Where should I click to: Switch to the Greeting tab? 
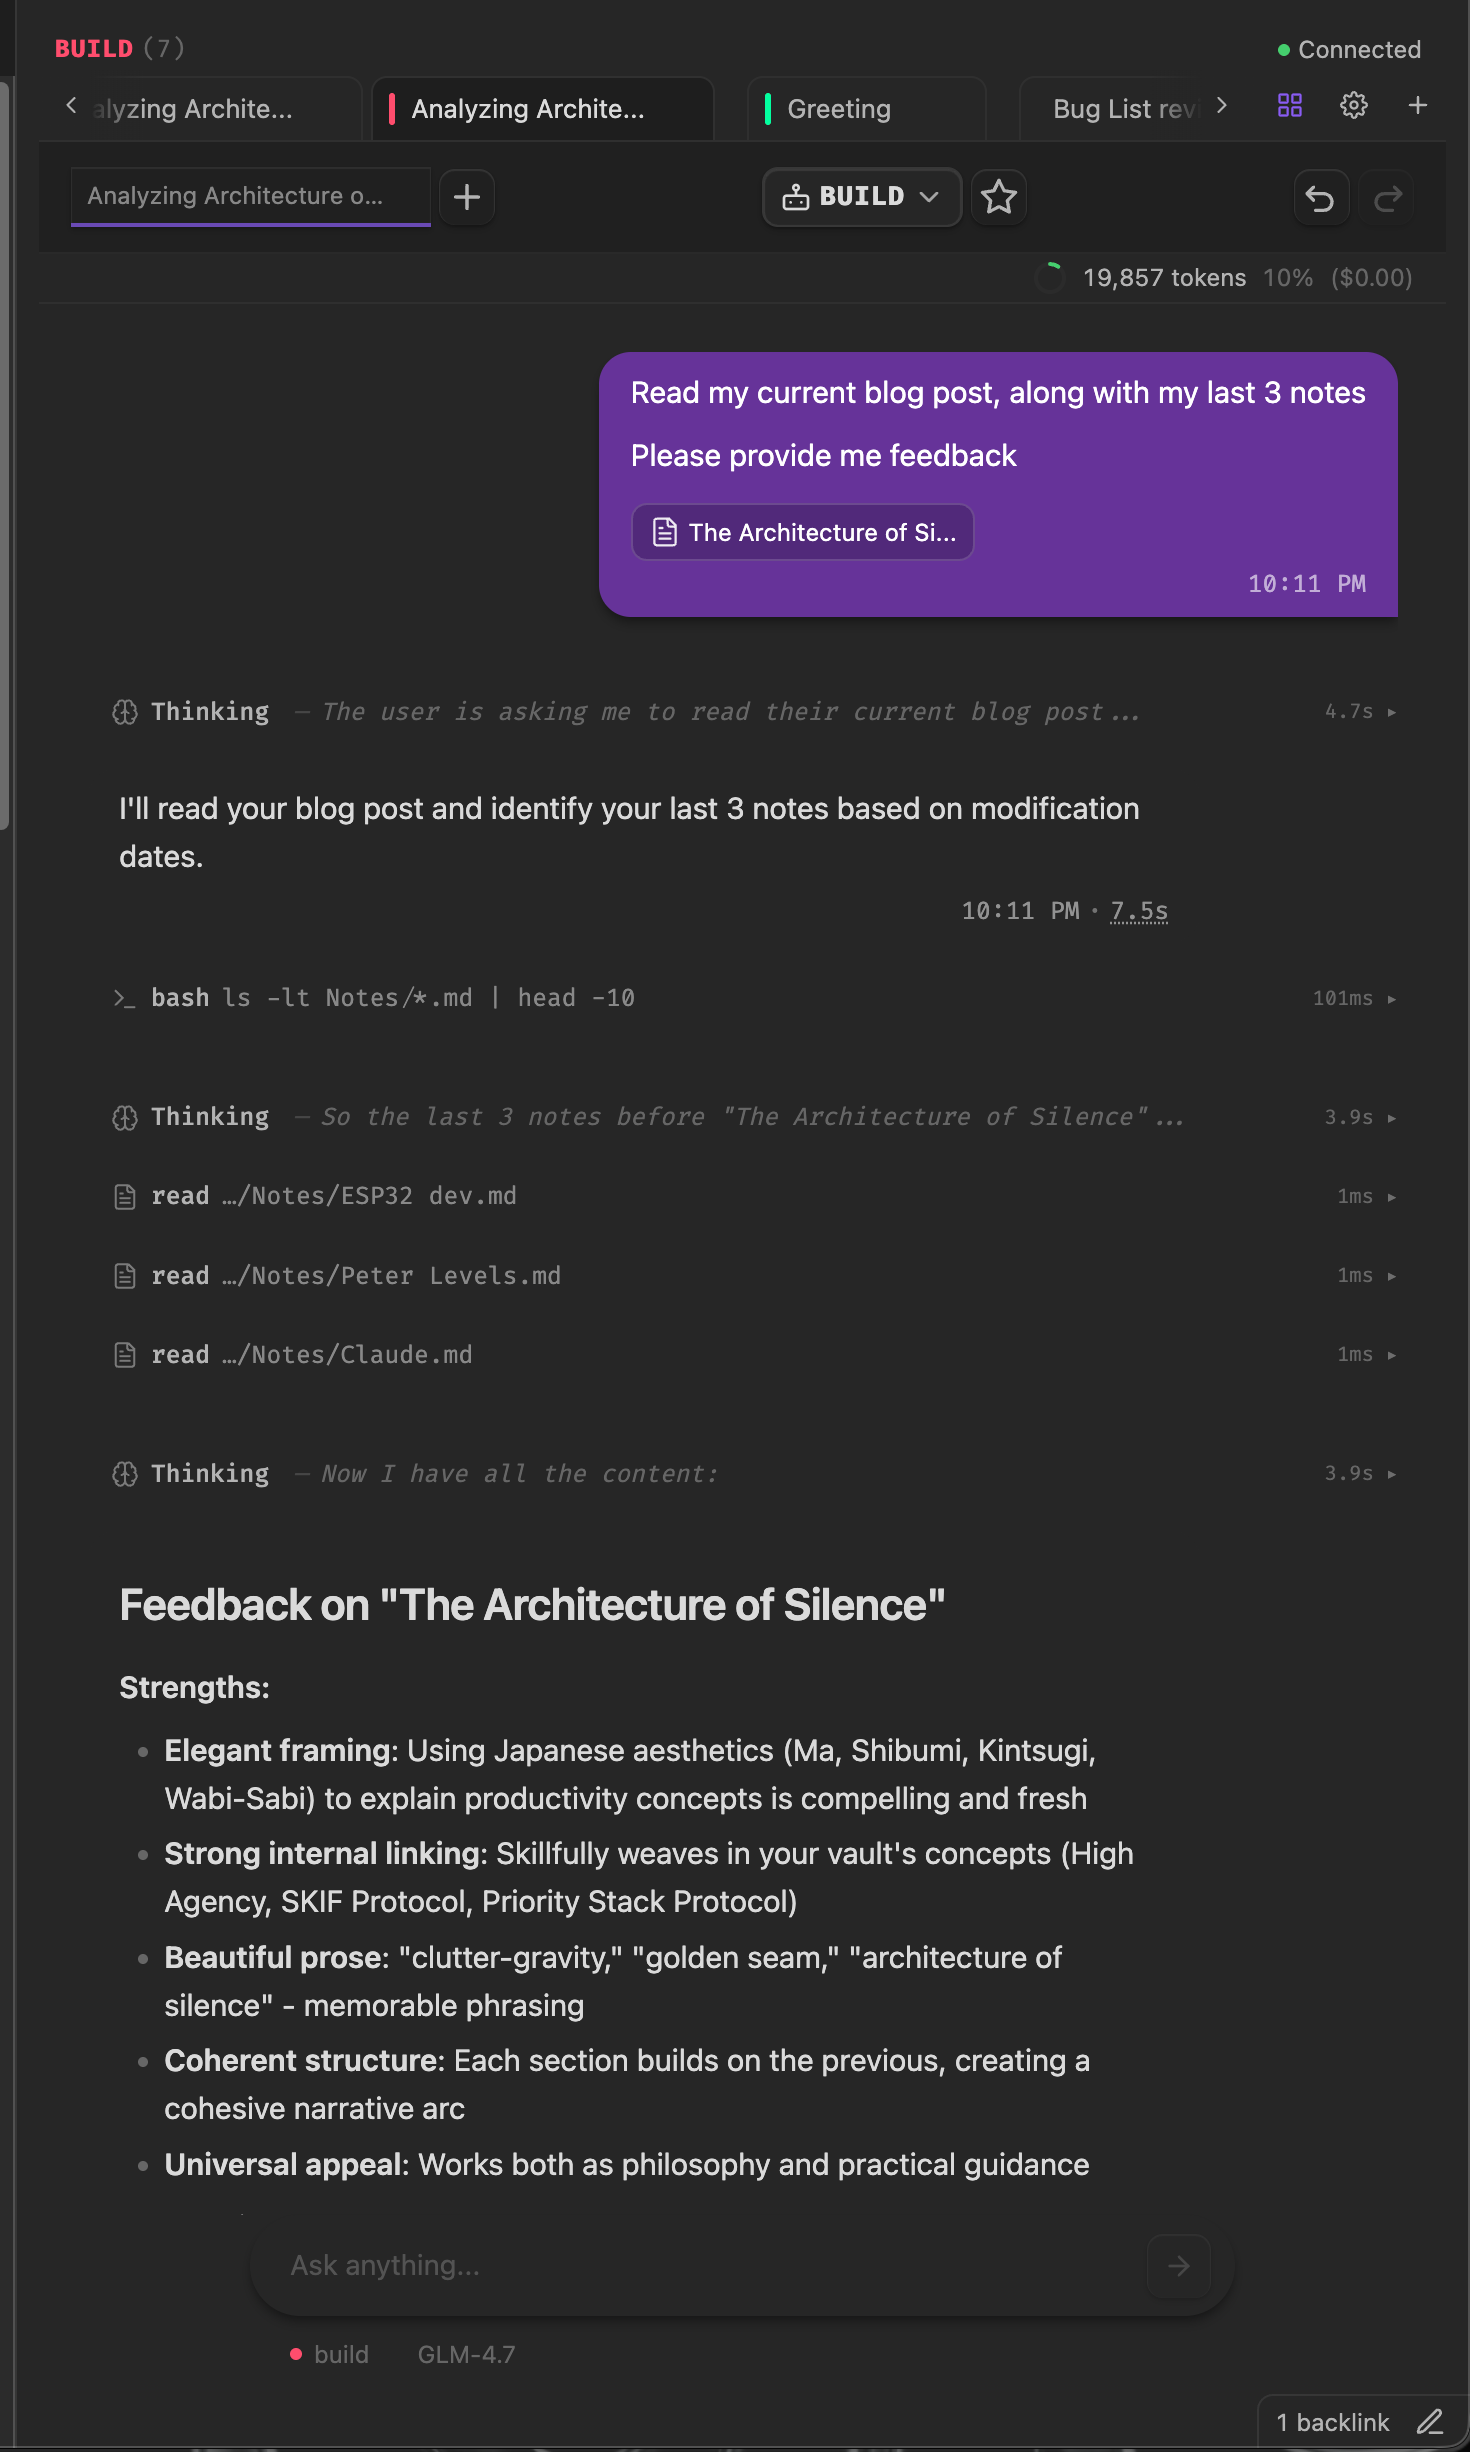click(x=839, y=109)
